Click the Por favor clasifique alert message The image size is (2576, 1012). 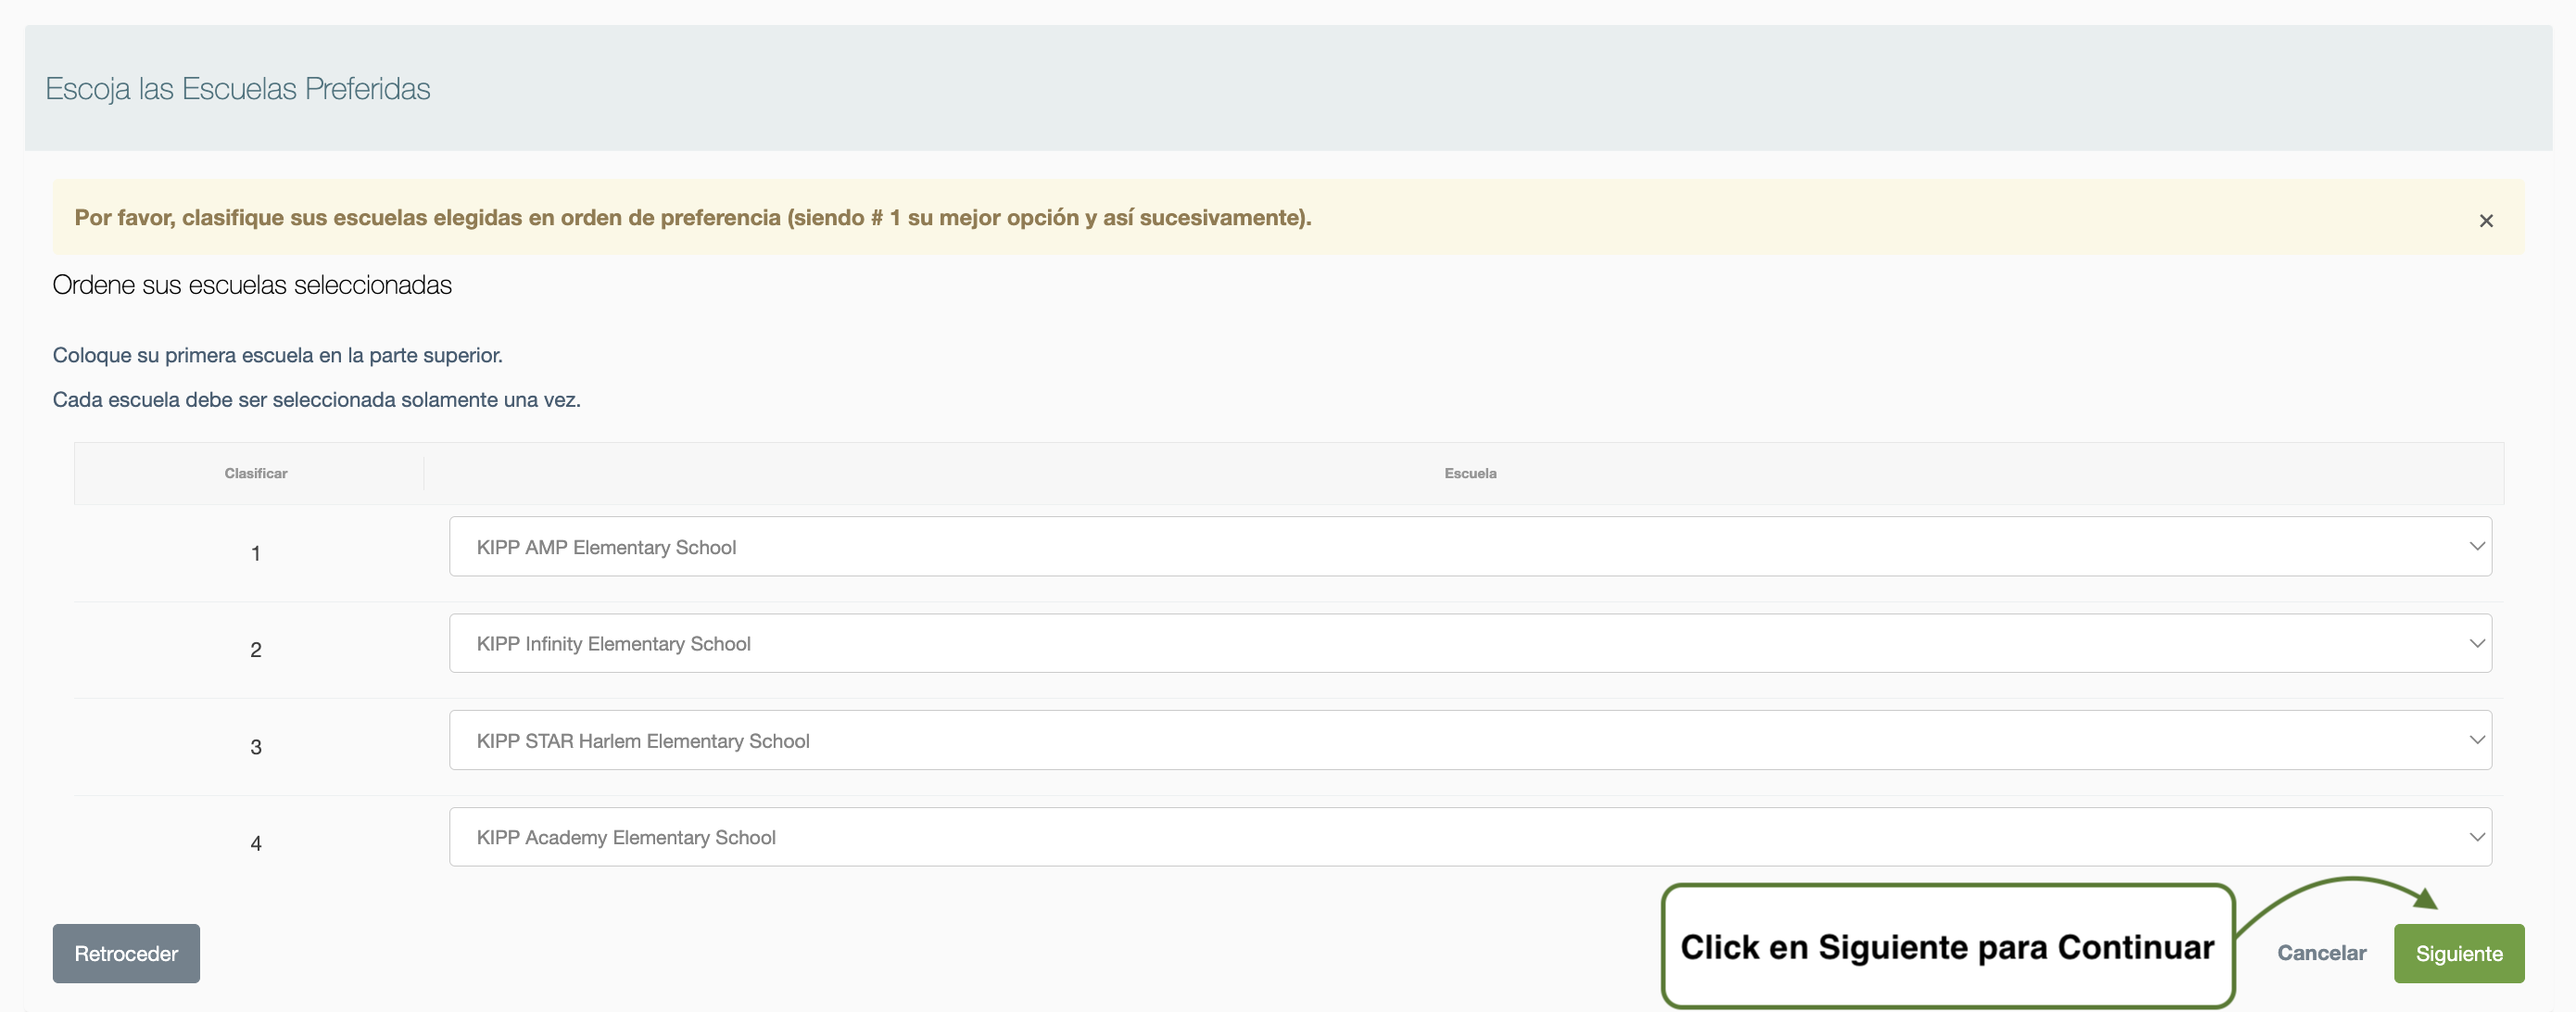point(693,217)
